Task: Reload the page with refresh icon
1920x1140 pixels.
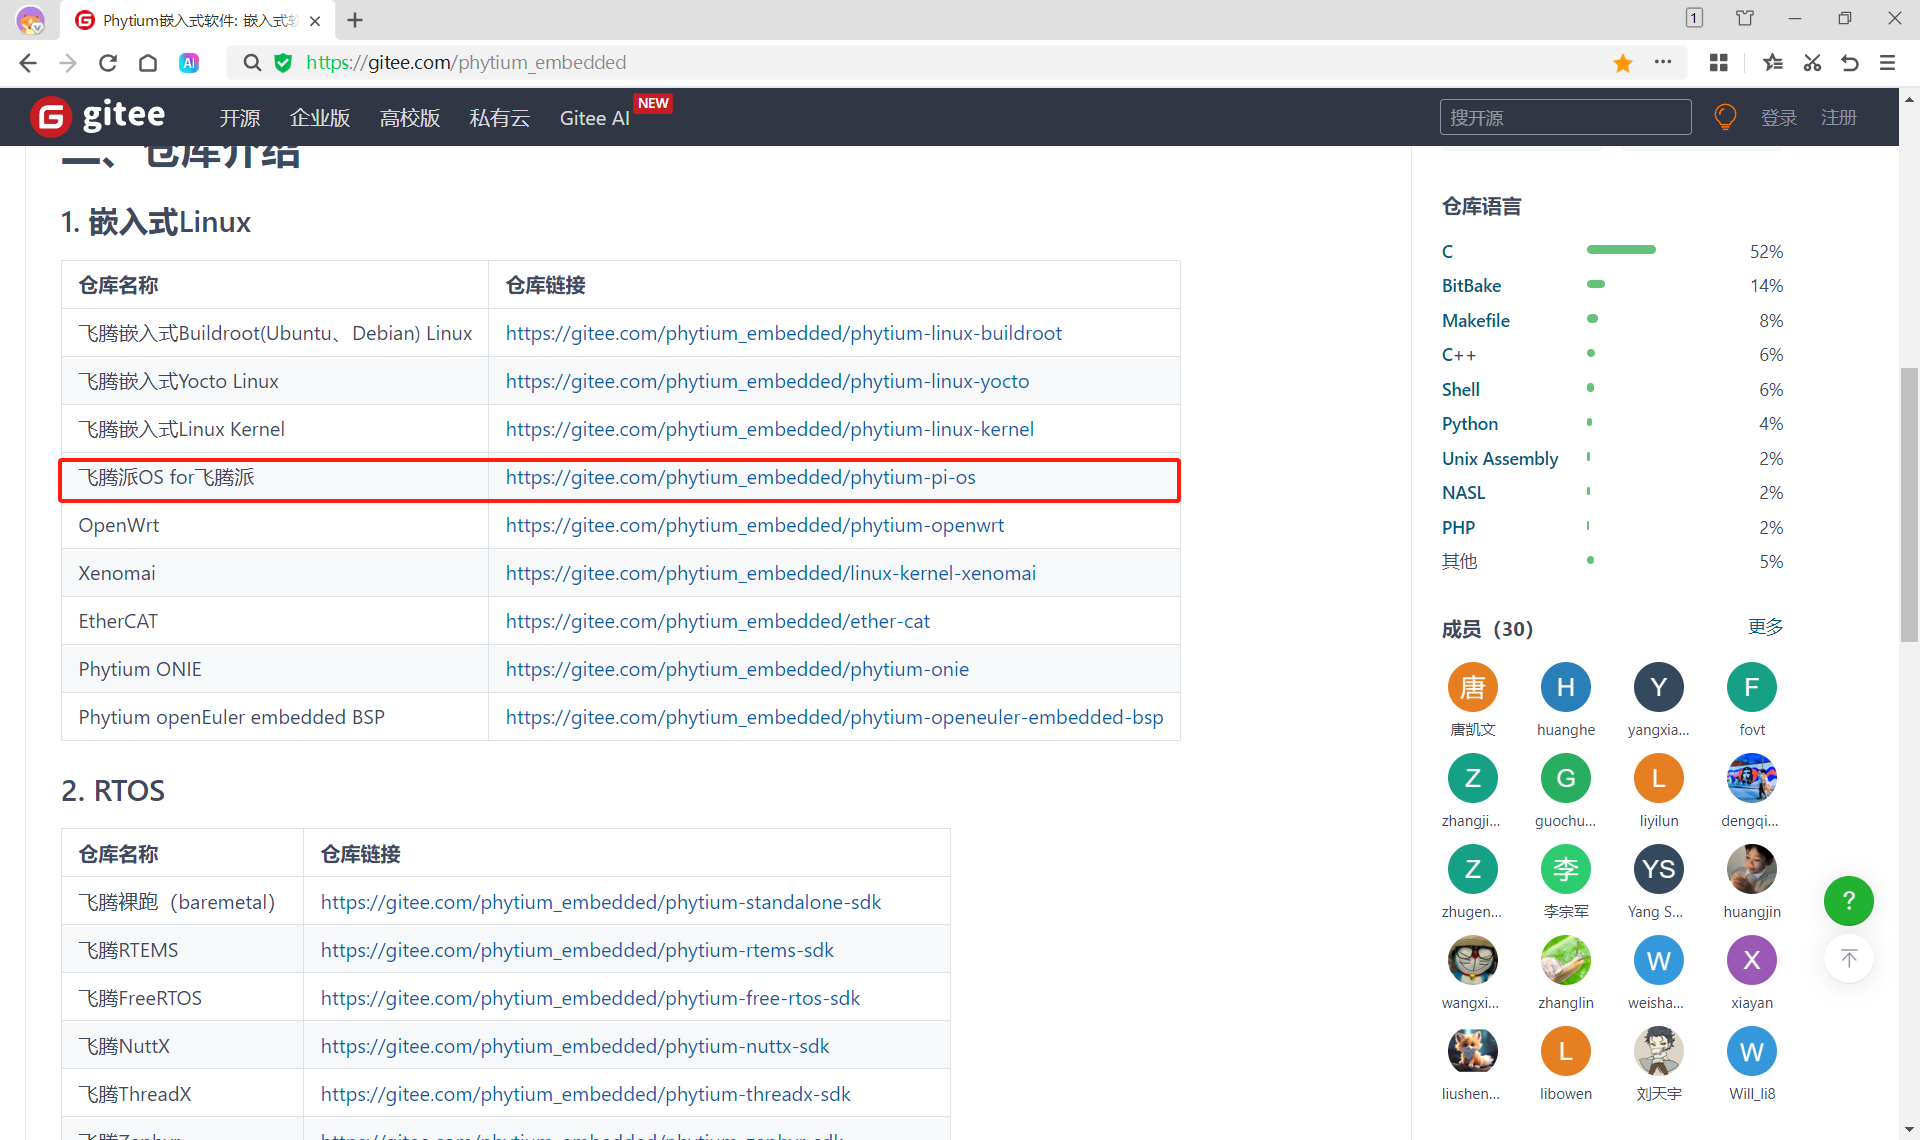Action: coord(108,63)
